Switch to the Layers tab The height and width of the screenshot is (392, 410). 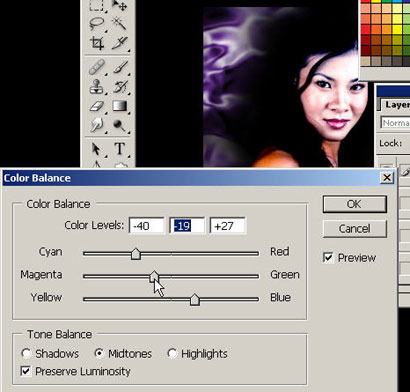click(397, 105)
